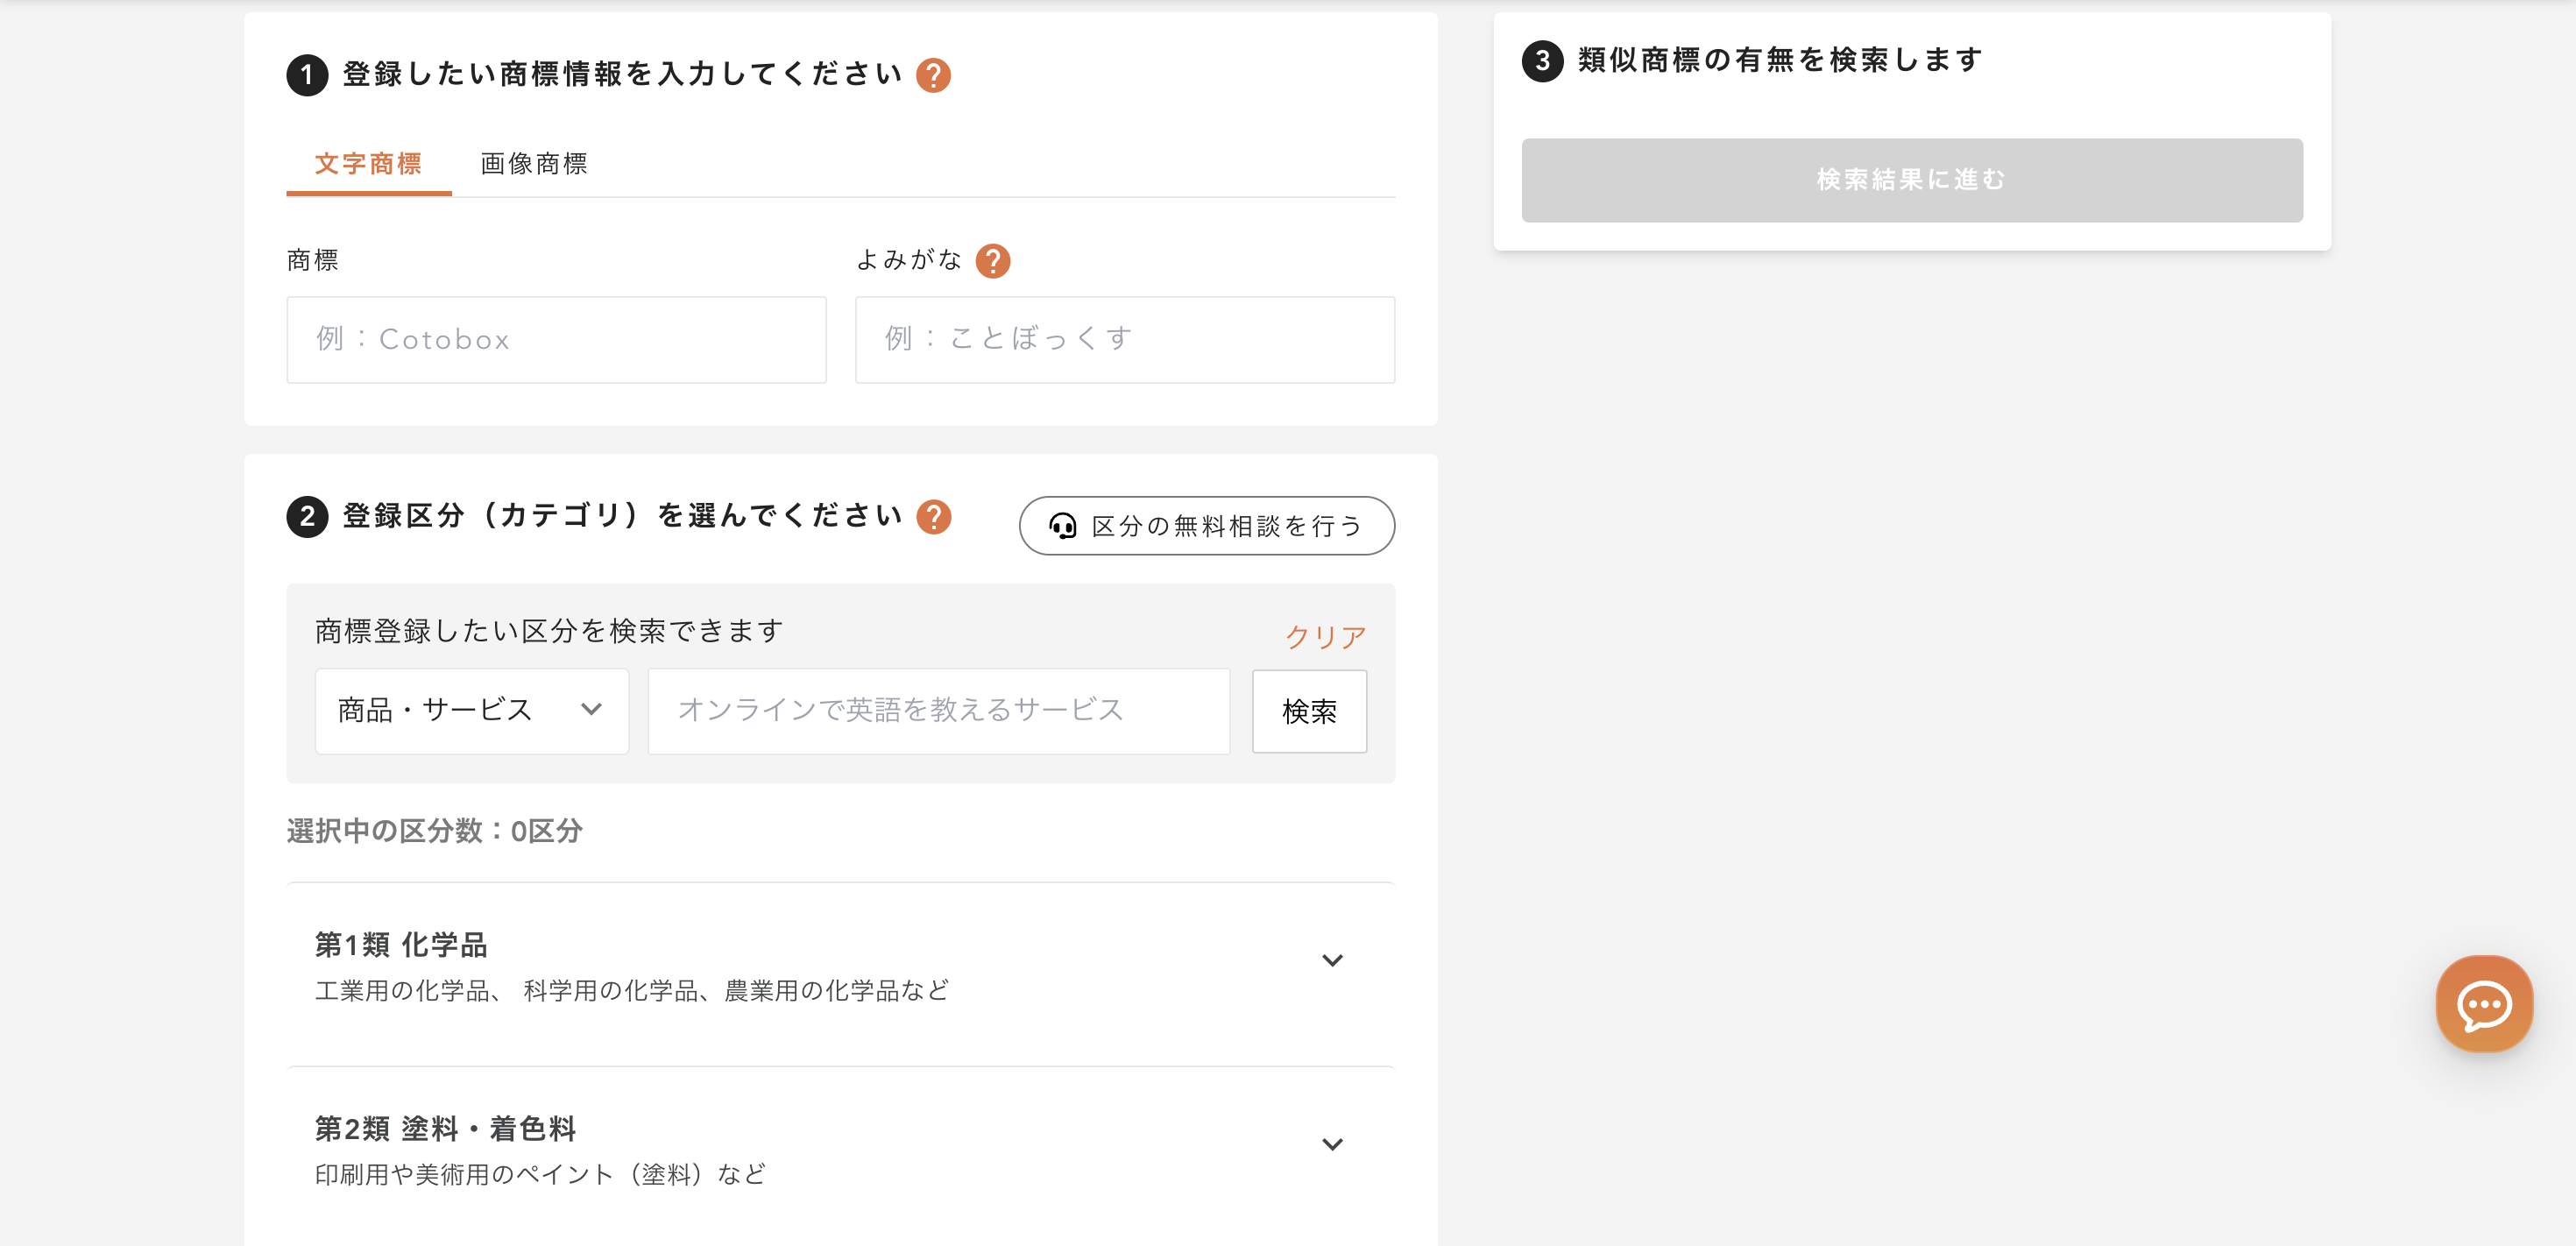
Task: Focus the category search text field
Action: click(938, 711)
